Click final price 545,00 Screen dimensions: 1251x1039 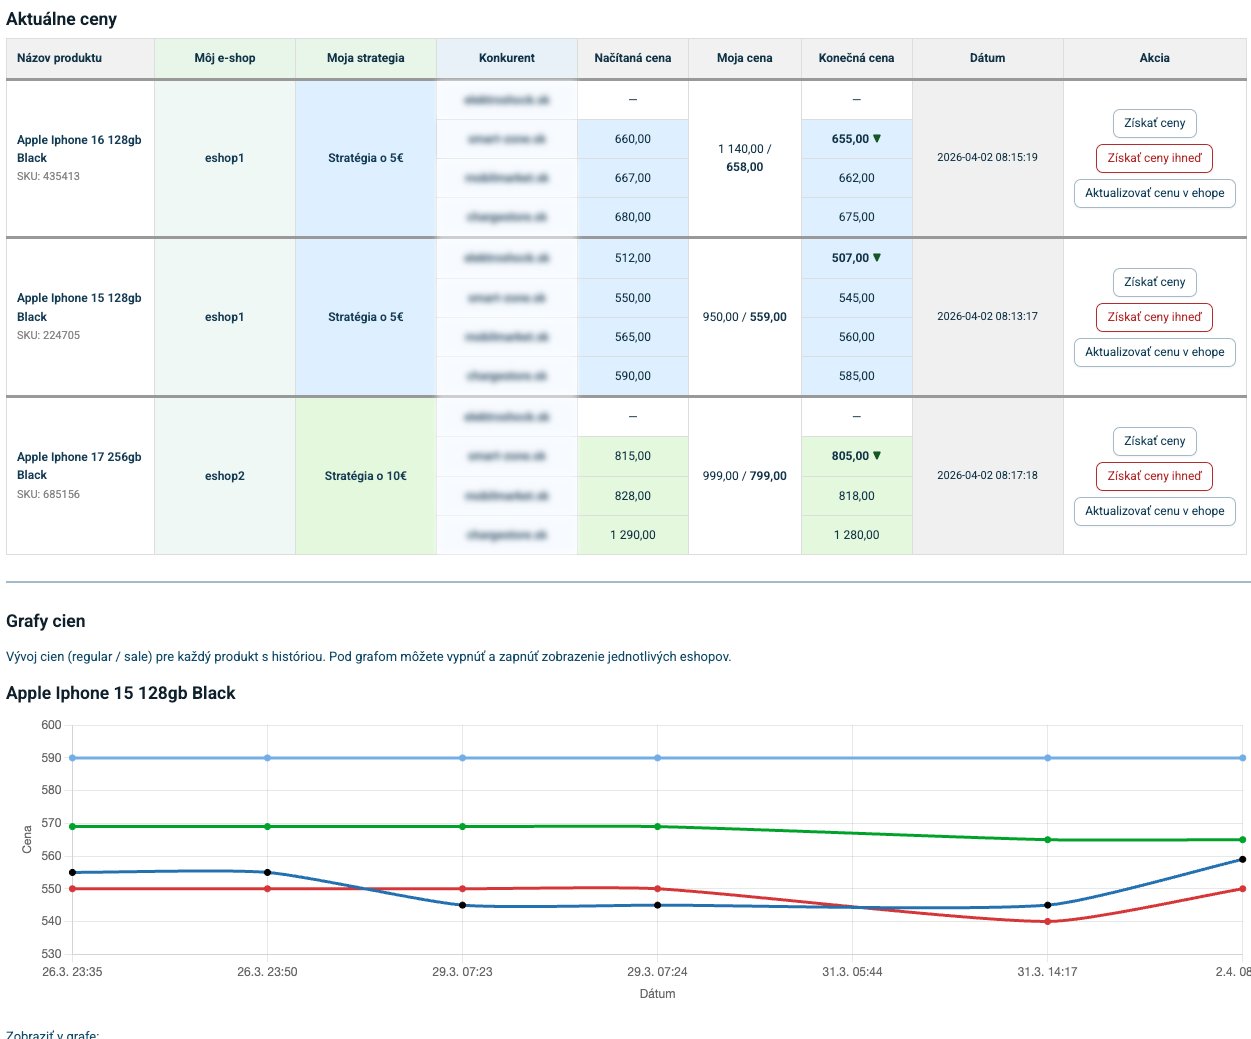(x=857, y=298)
